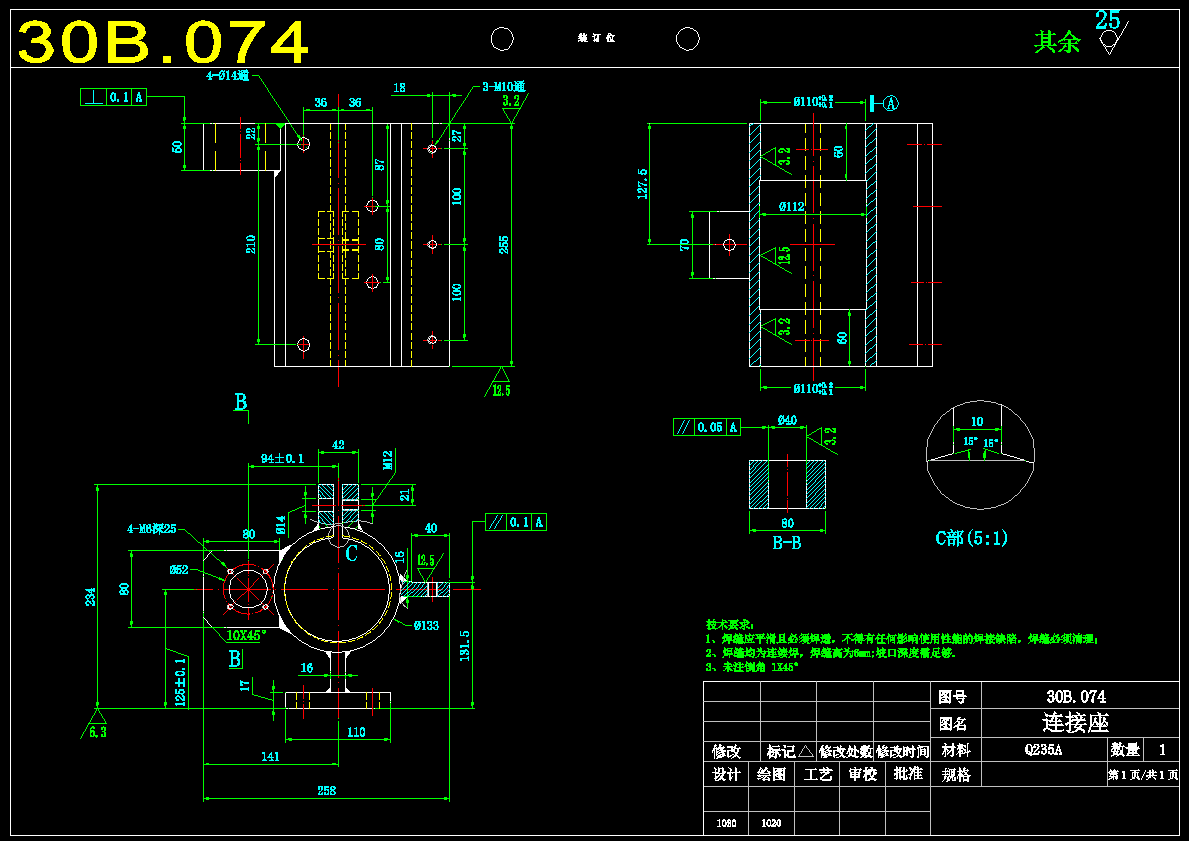Click the 22 dimension text
The width and height of the screenshot is (1189, 841).
pos(250,133)
